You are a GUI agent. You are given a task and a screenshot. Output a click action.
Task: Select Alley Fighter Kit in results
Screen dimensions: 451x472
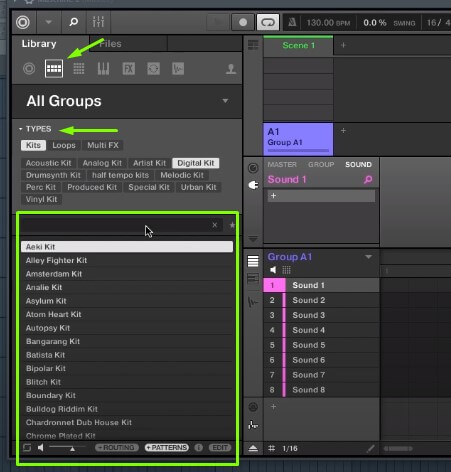127,260
